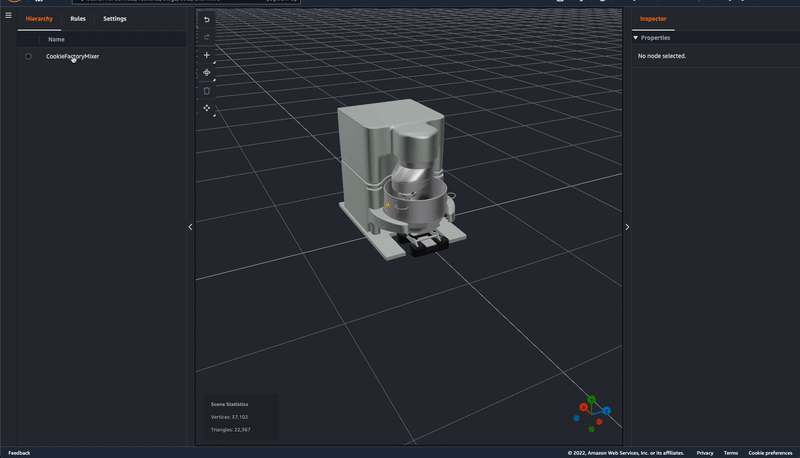Click the Triangles: 22,367 statistic
Screen dimensions: 800x458
[x=231, y=429]
